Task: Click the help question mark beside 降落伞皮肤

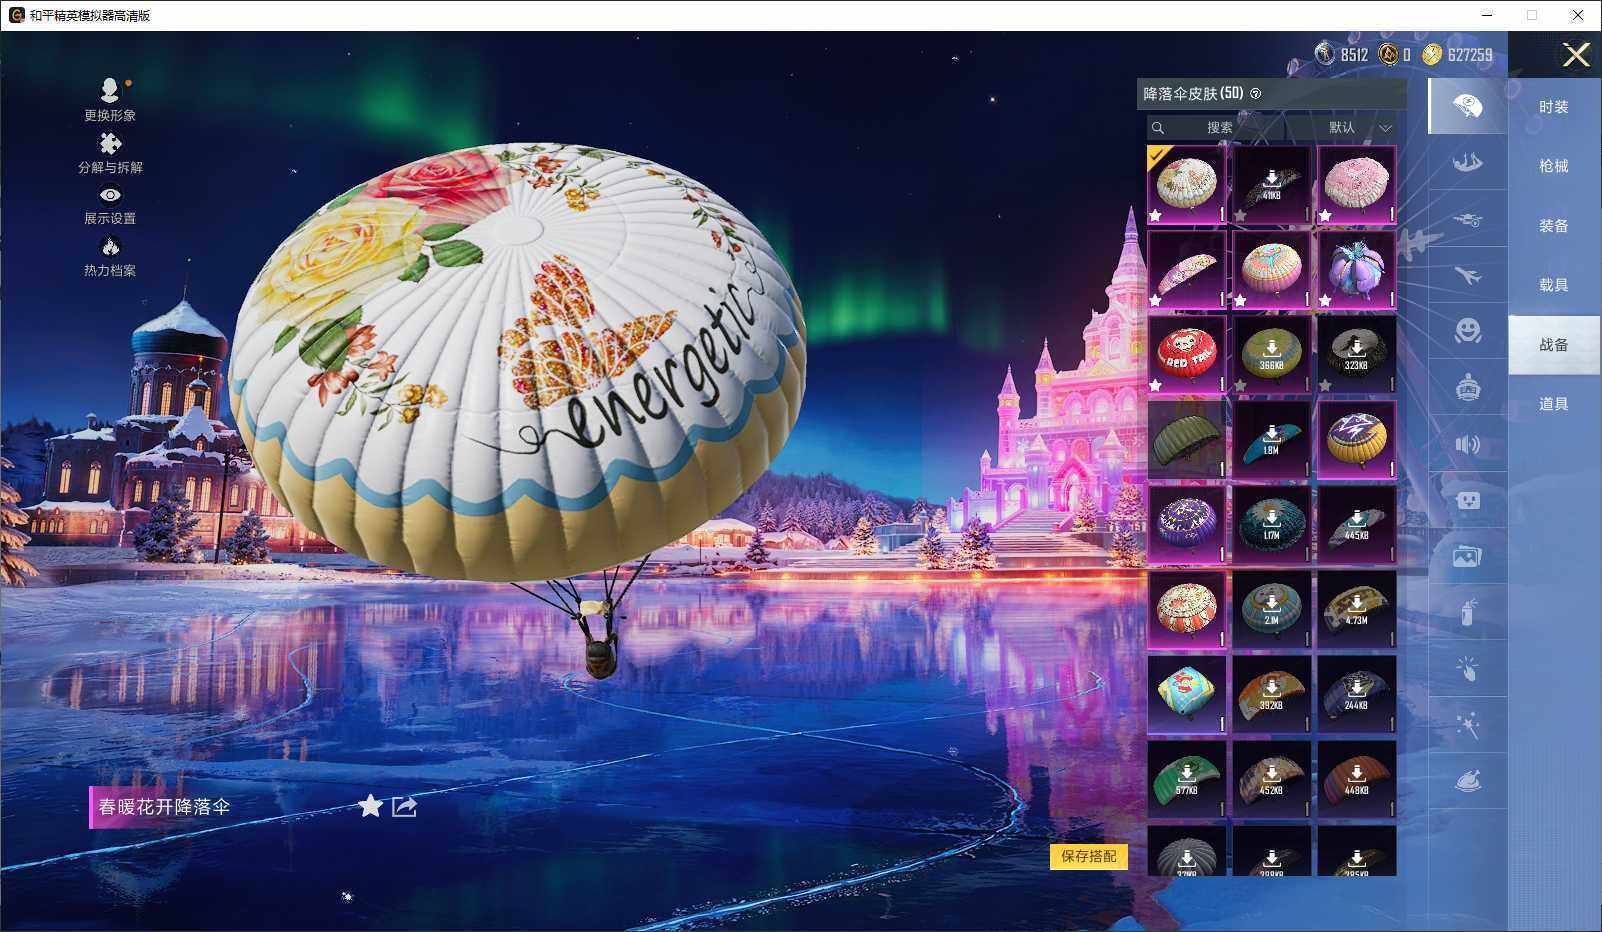Action: pos(1258,93)
